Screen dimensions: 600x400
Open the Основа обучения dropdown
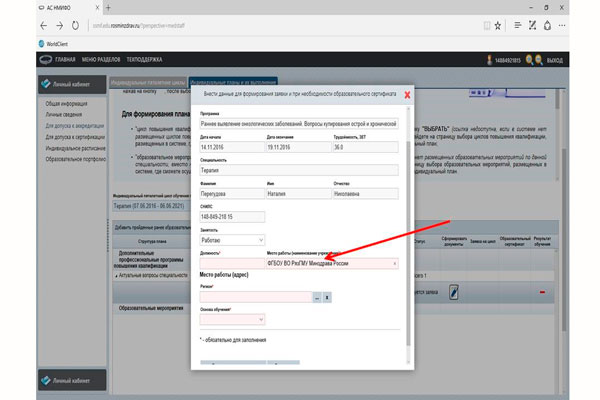pyautogui.click(x=233, y=320)
